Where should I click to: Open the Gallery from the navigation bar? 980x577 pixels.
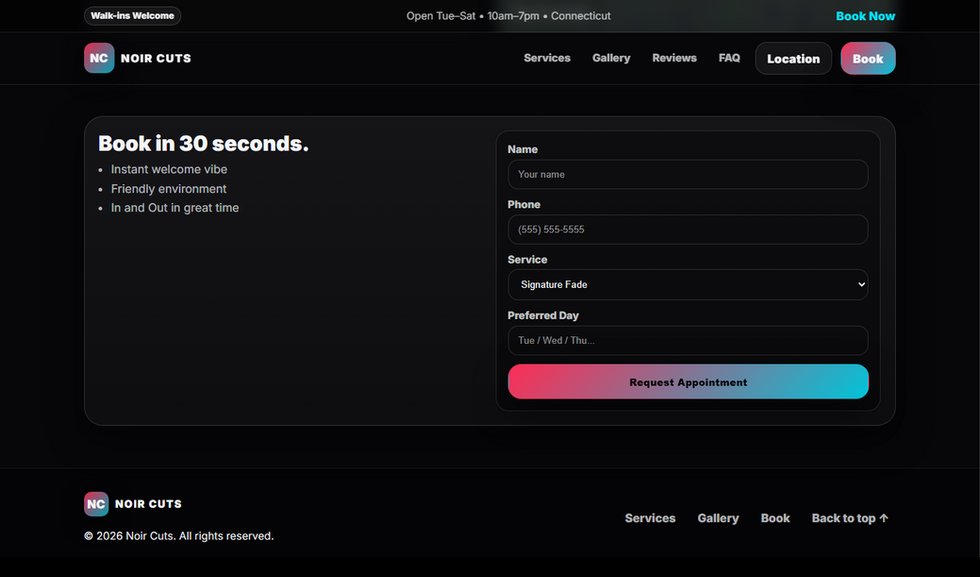click(611, 58)
